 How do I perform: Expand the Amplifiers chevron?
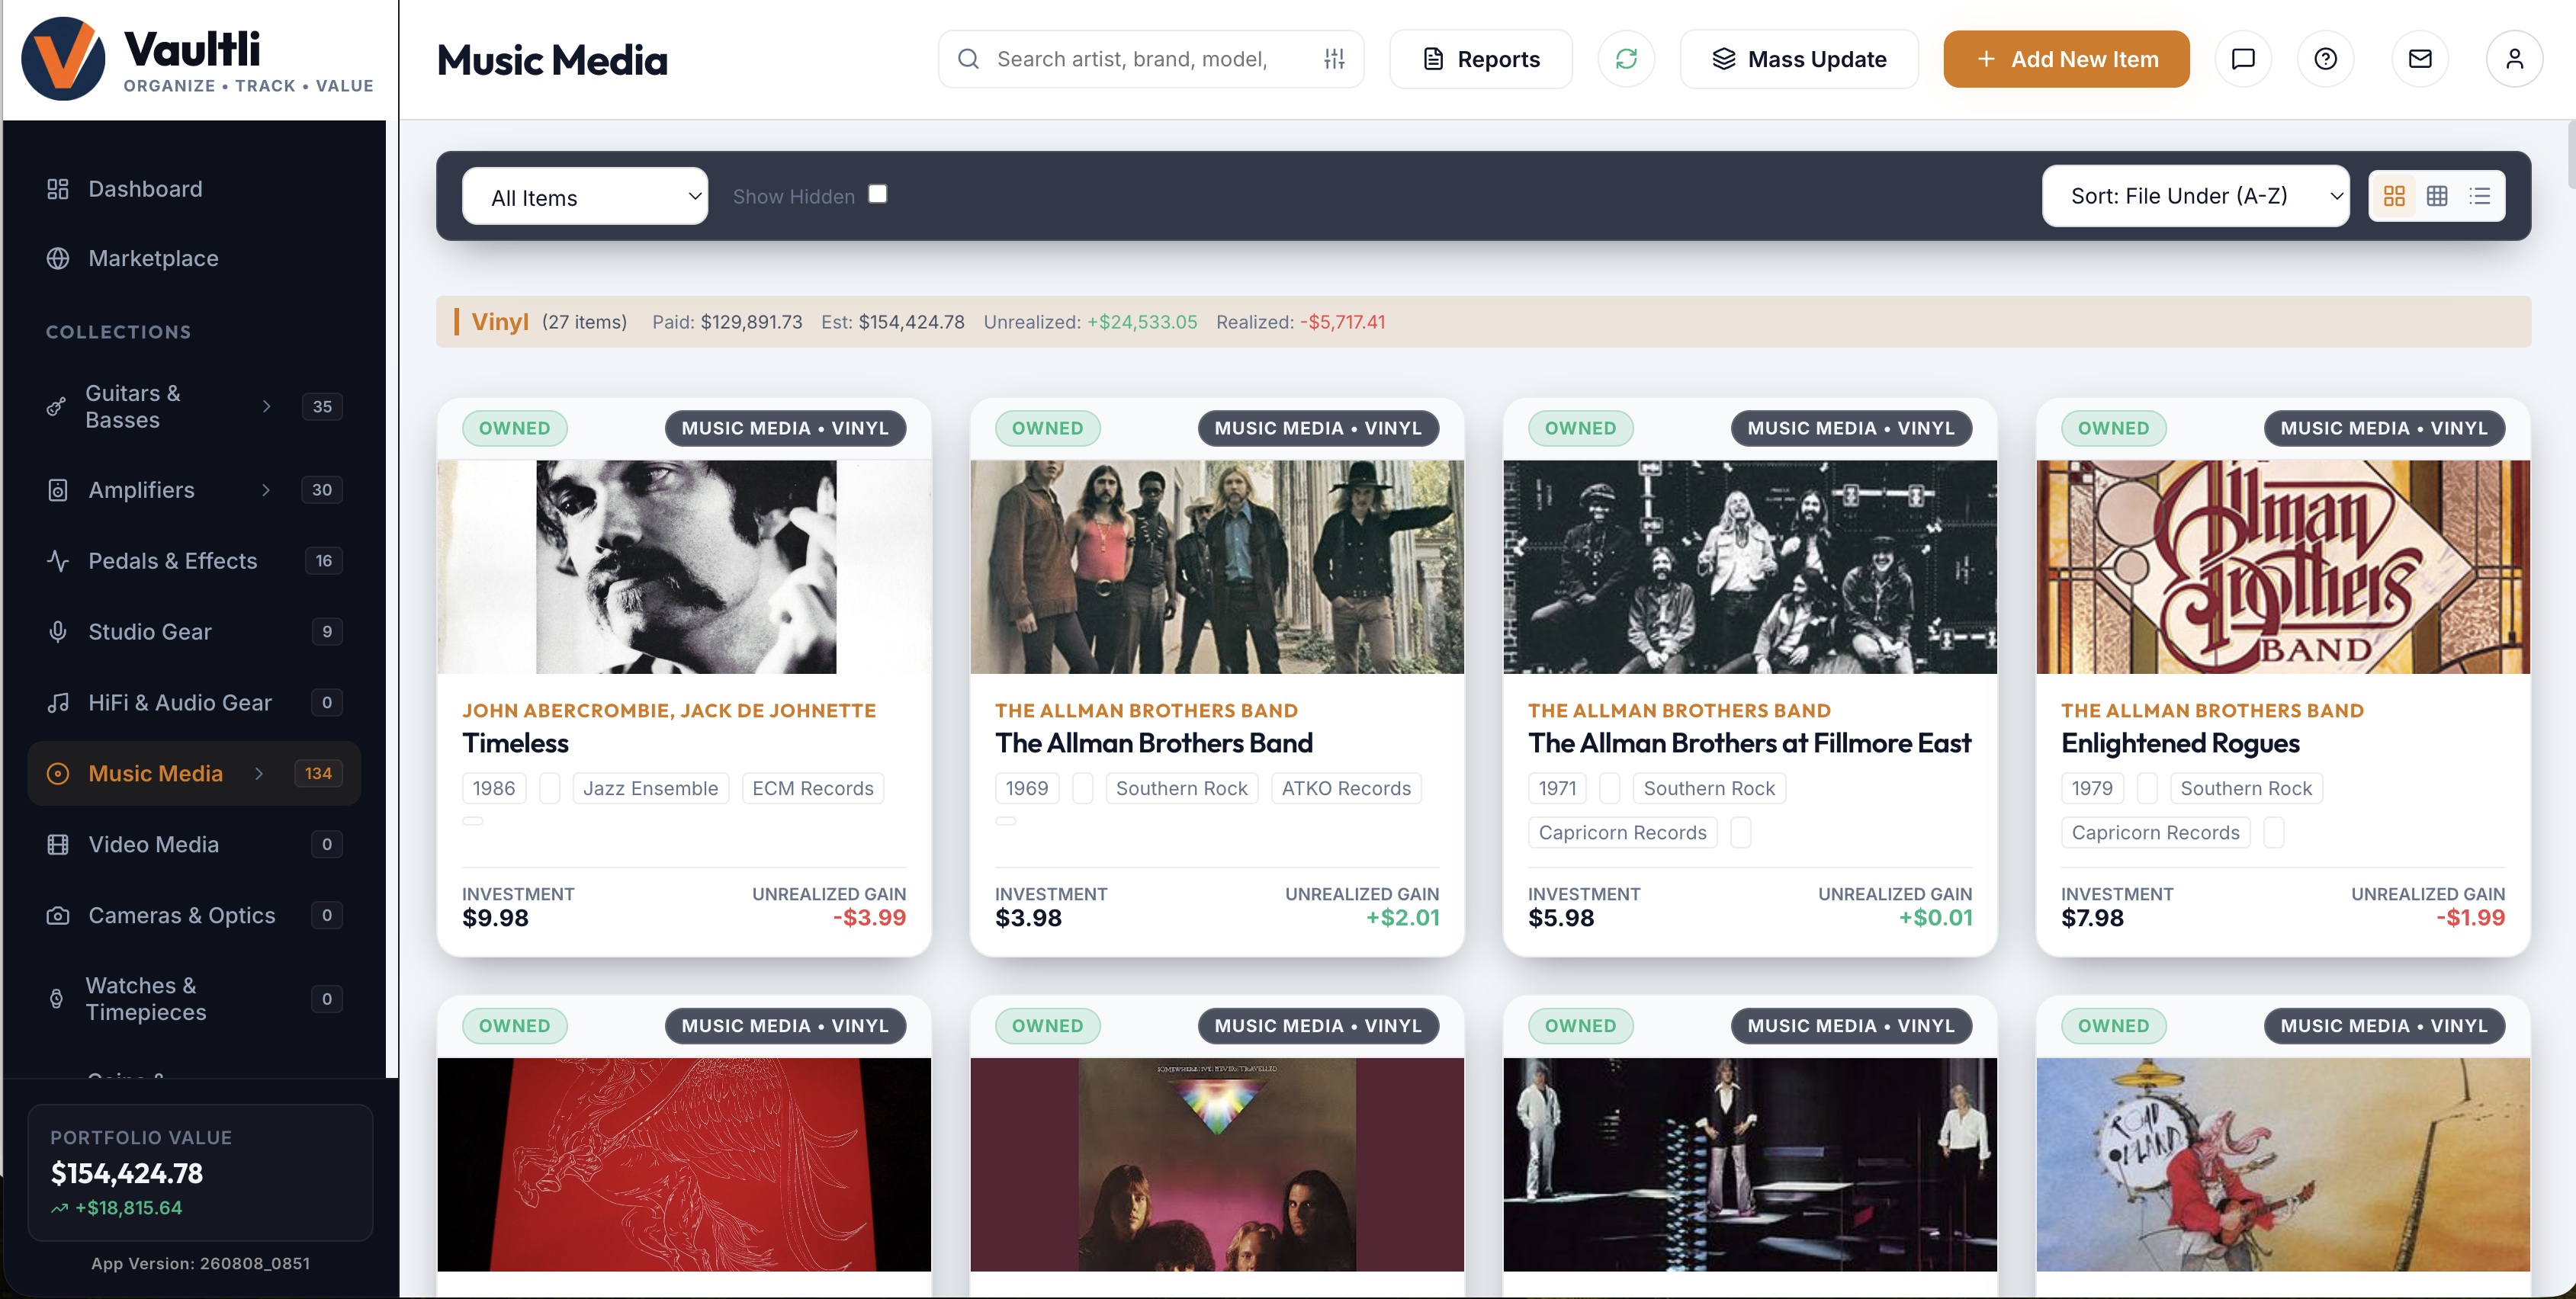point(266,490)
